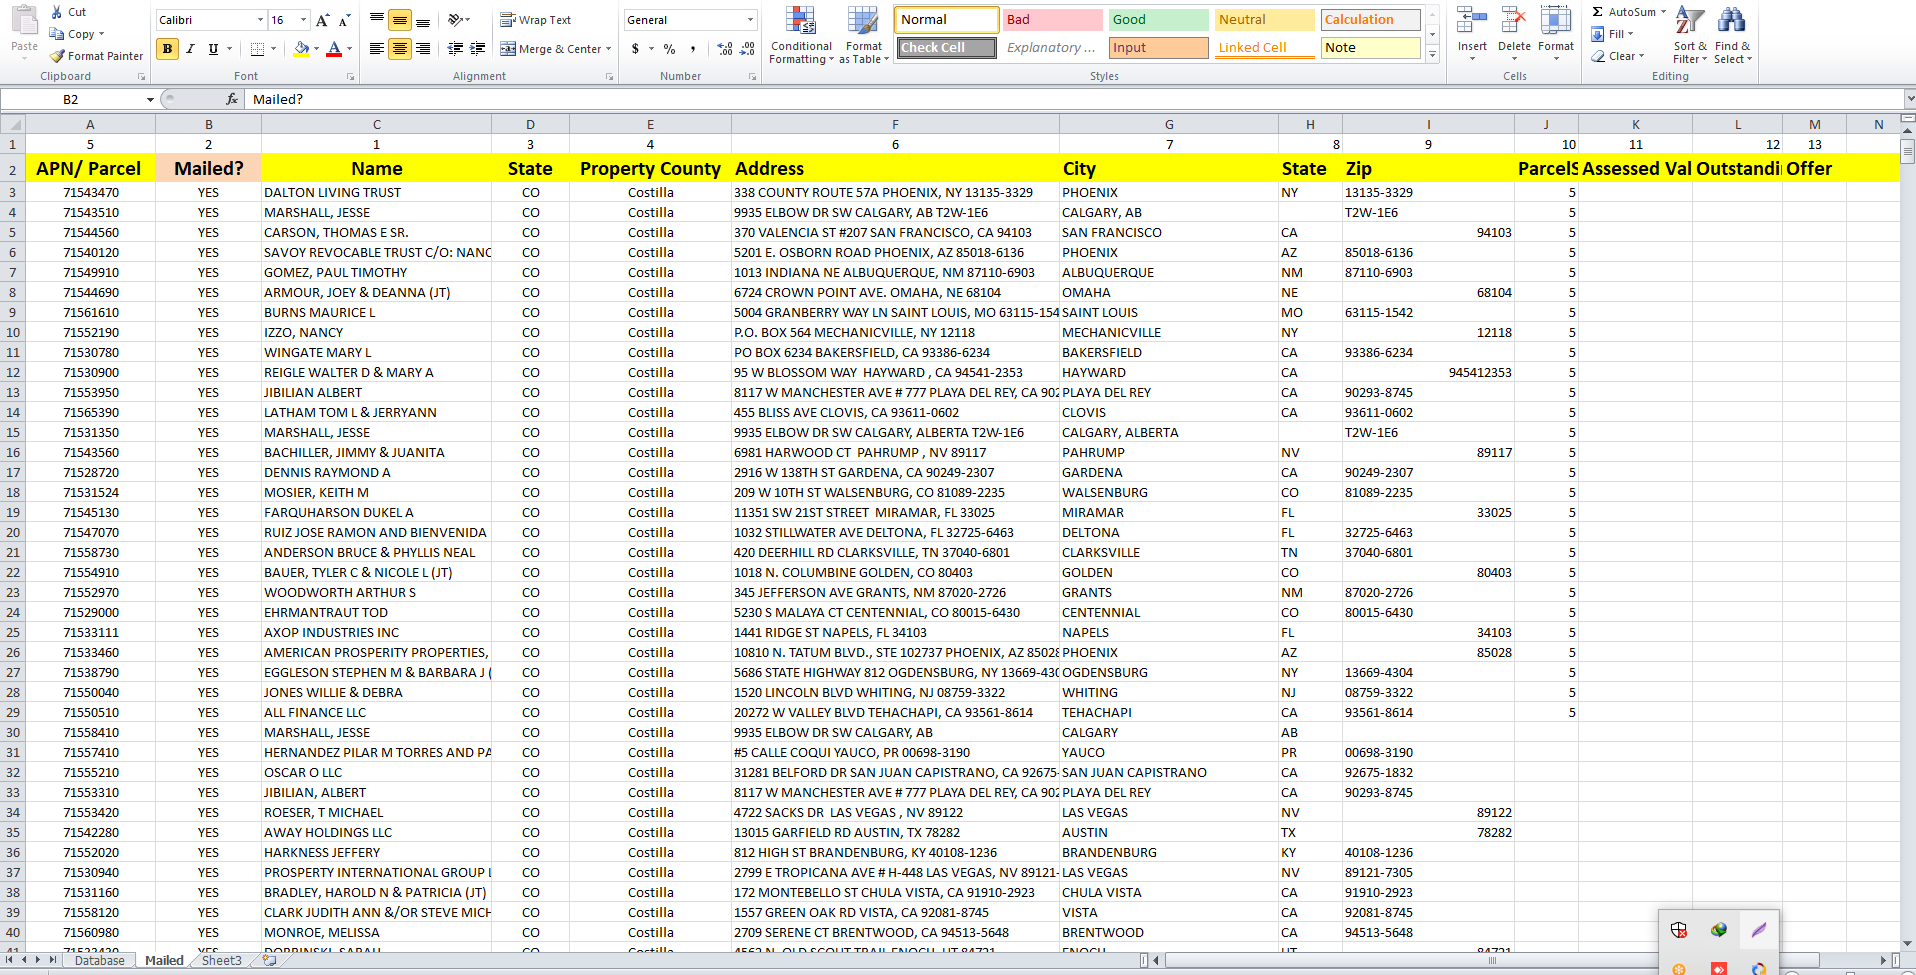Toggle italic formatting
The image size is (1916, 975).
[x=189, y=48]
